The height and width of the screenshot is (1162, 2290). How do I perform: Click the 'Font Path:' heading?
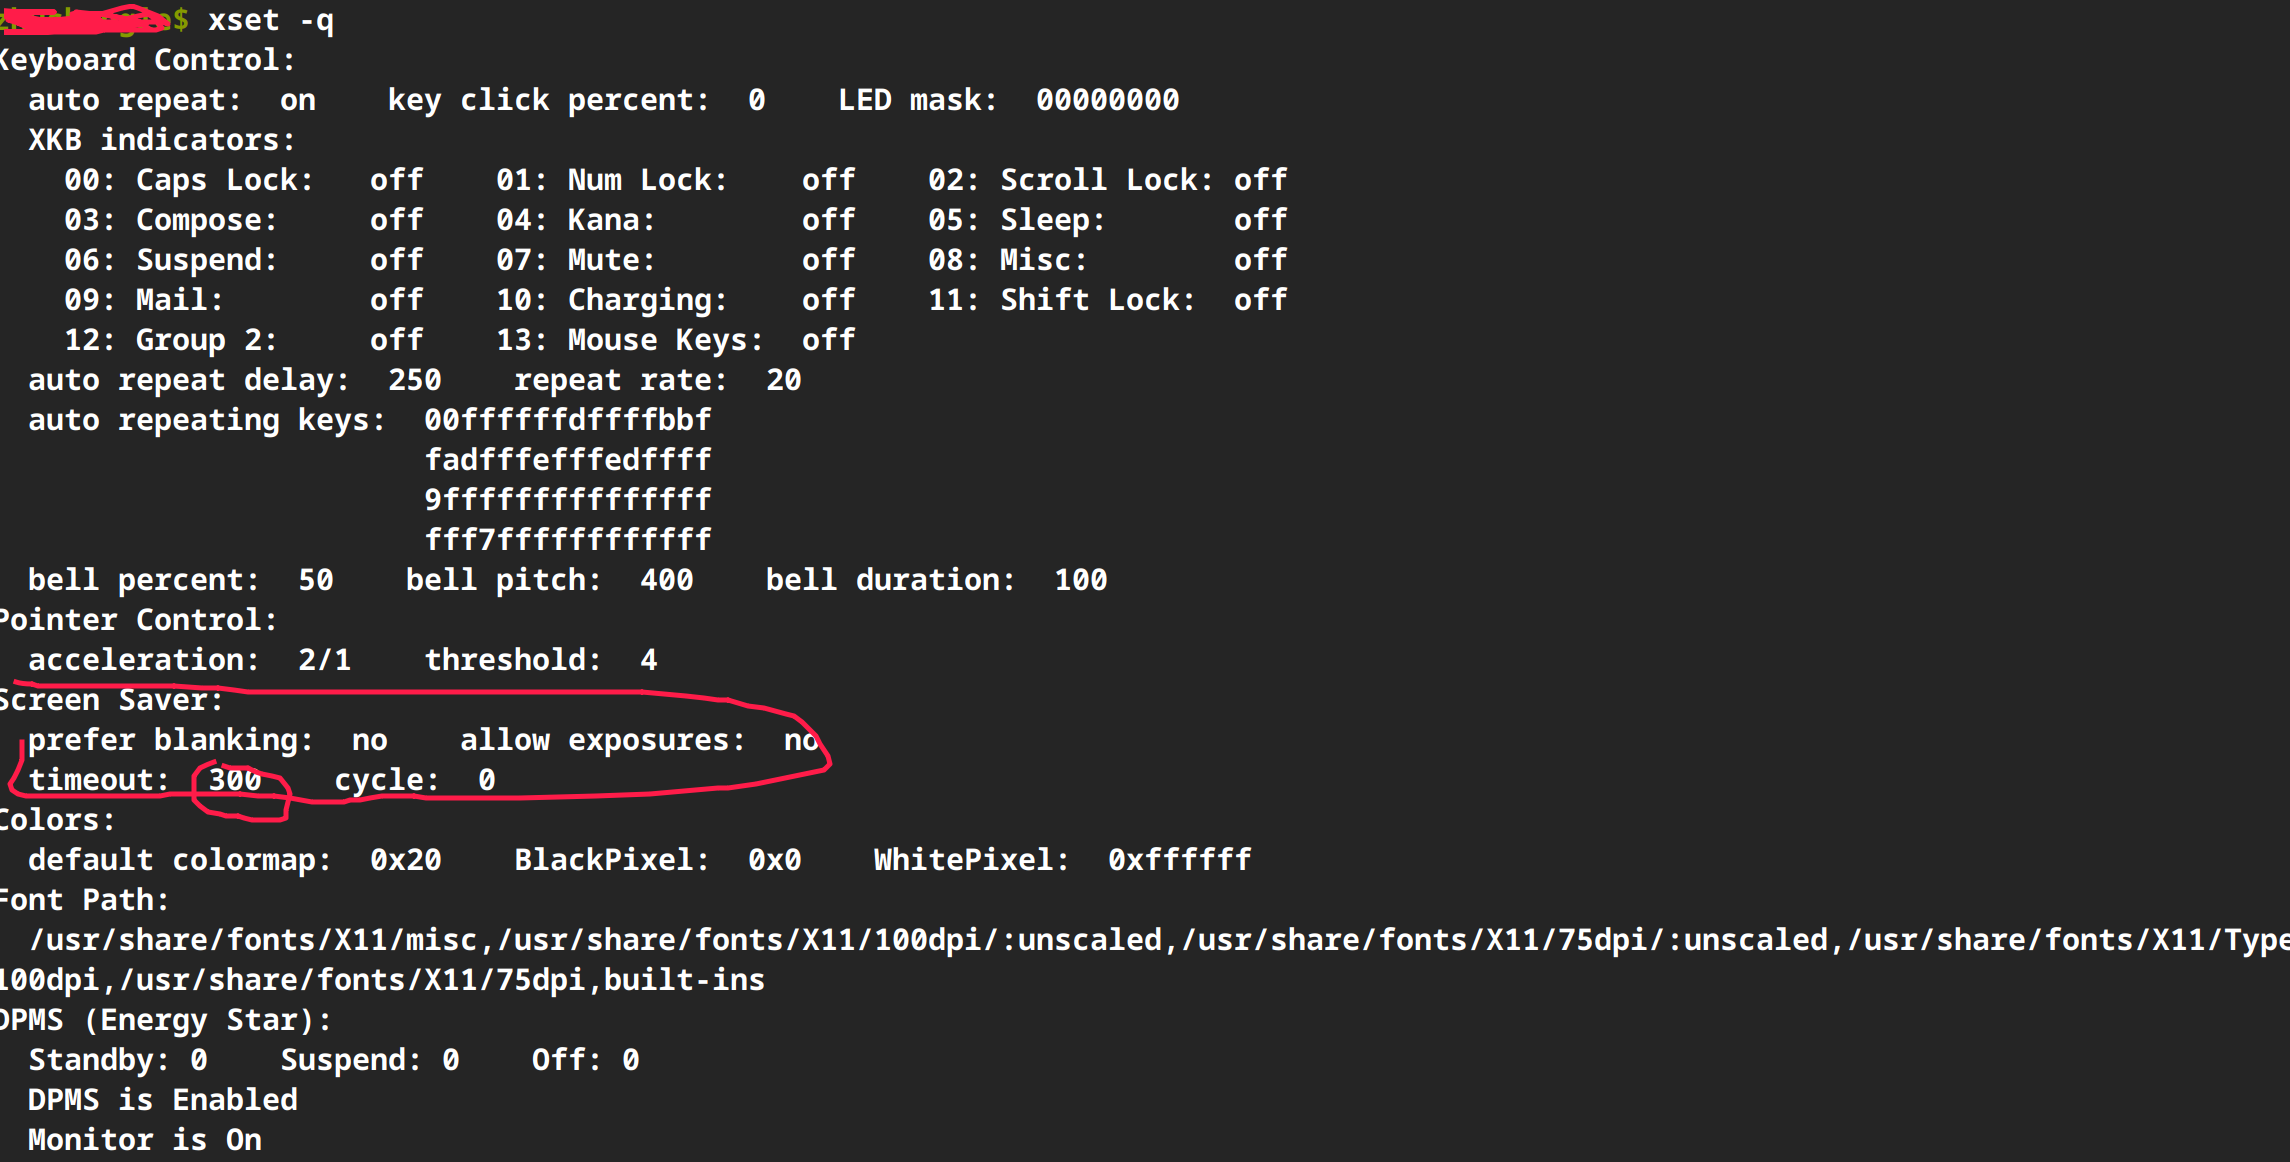(x=84, y=900)
